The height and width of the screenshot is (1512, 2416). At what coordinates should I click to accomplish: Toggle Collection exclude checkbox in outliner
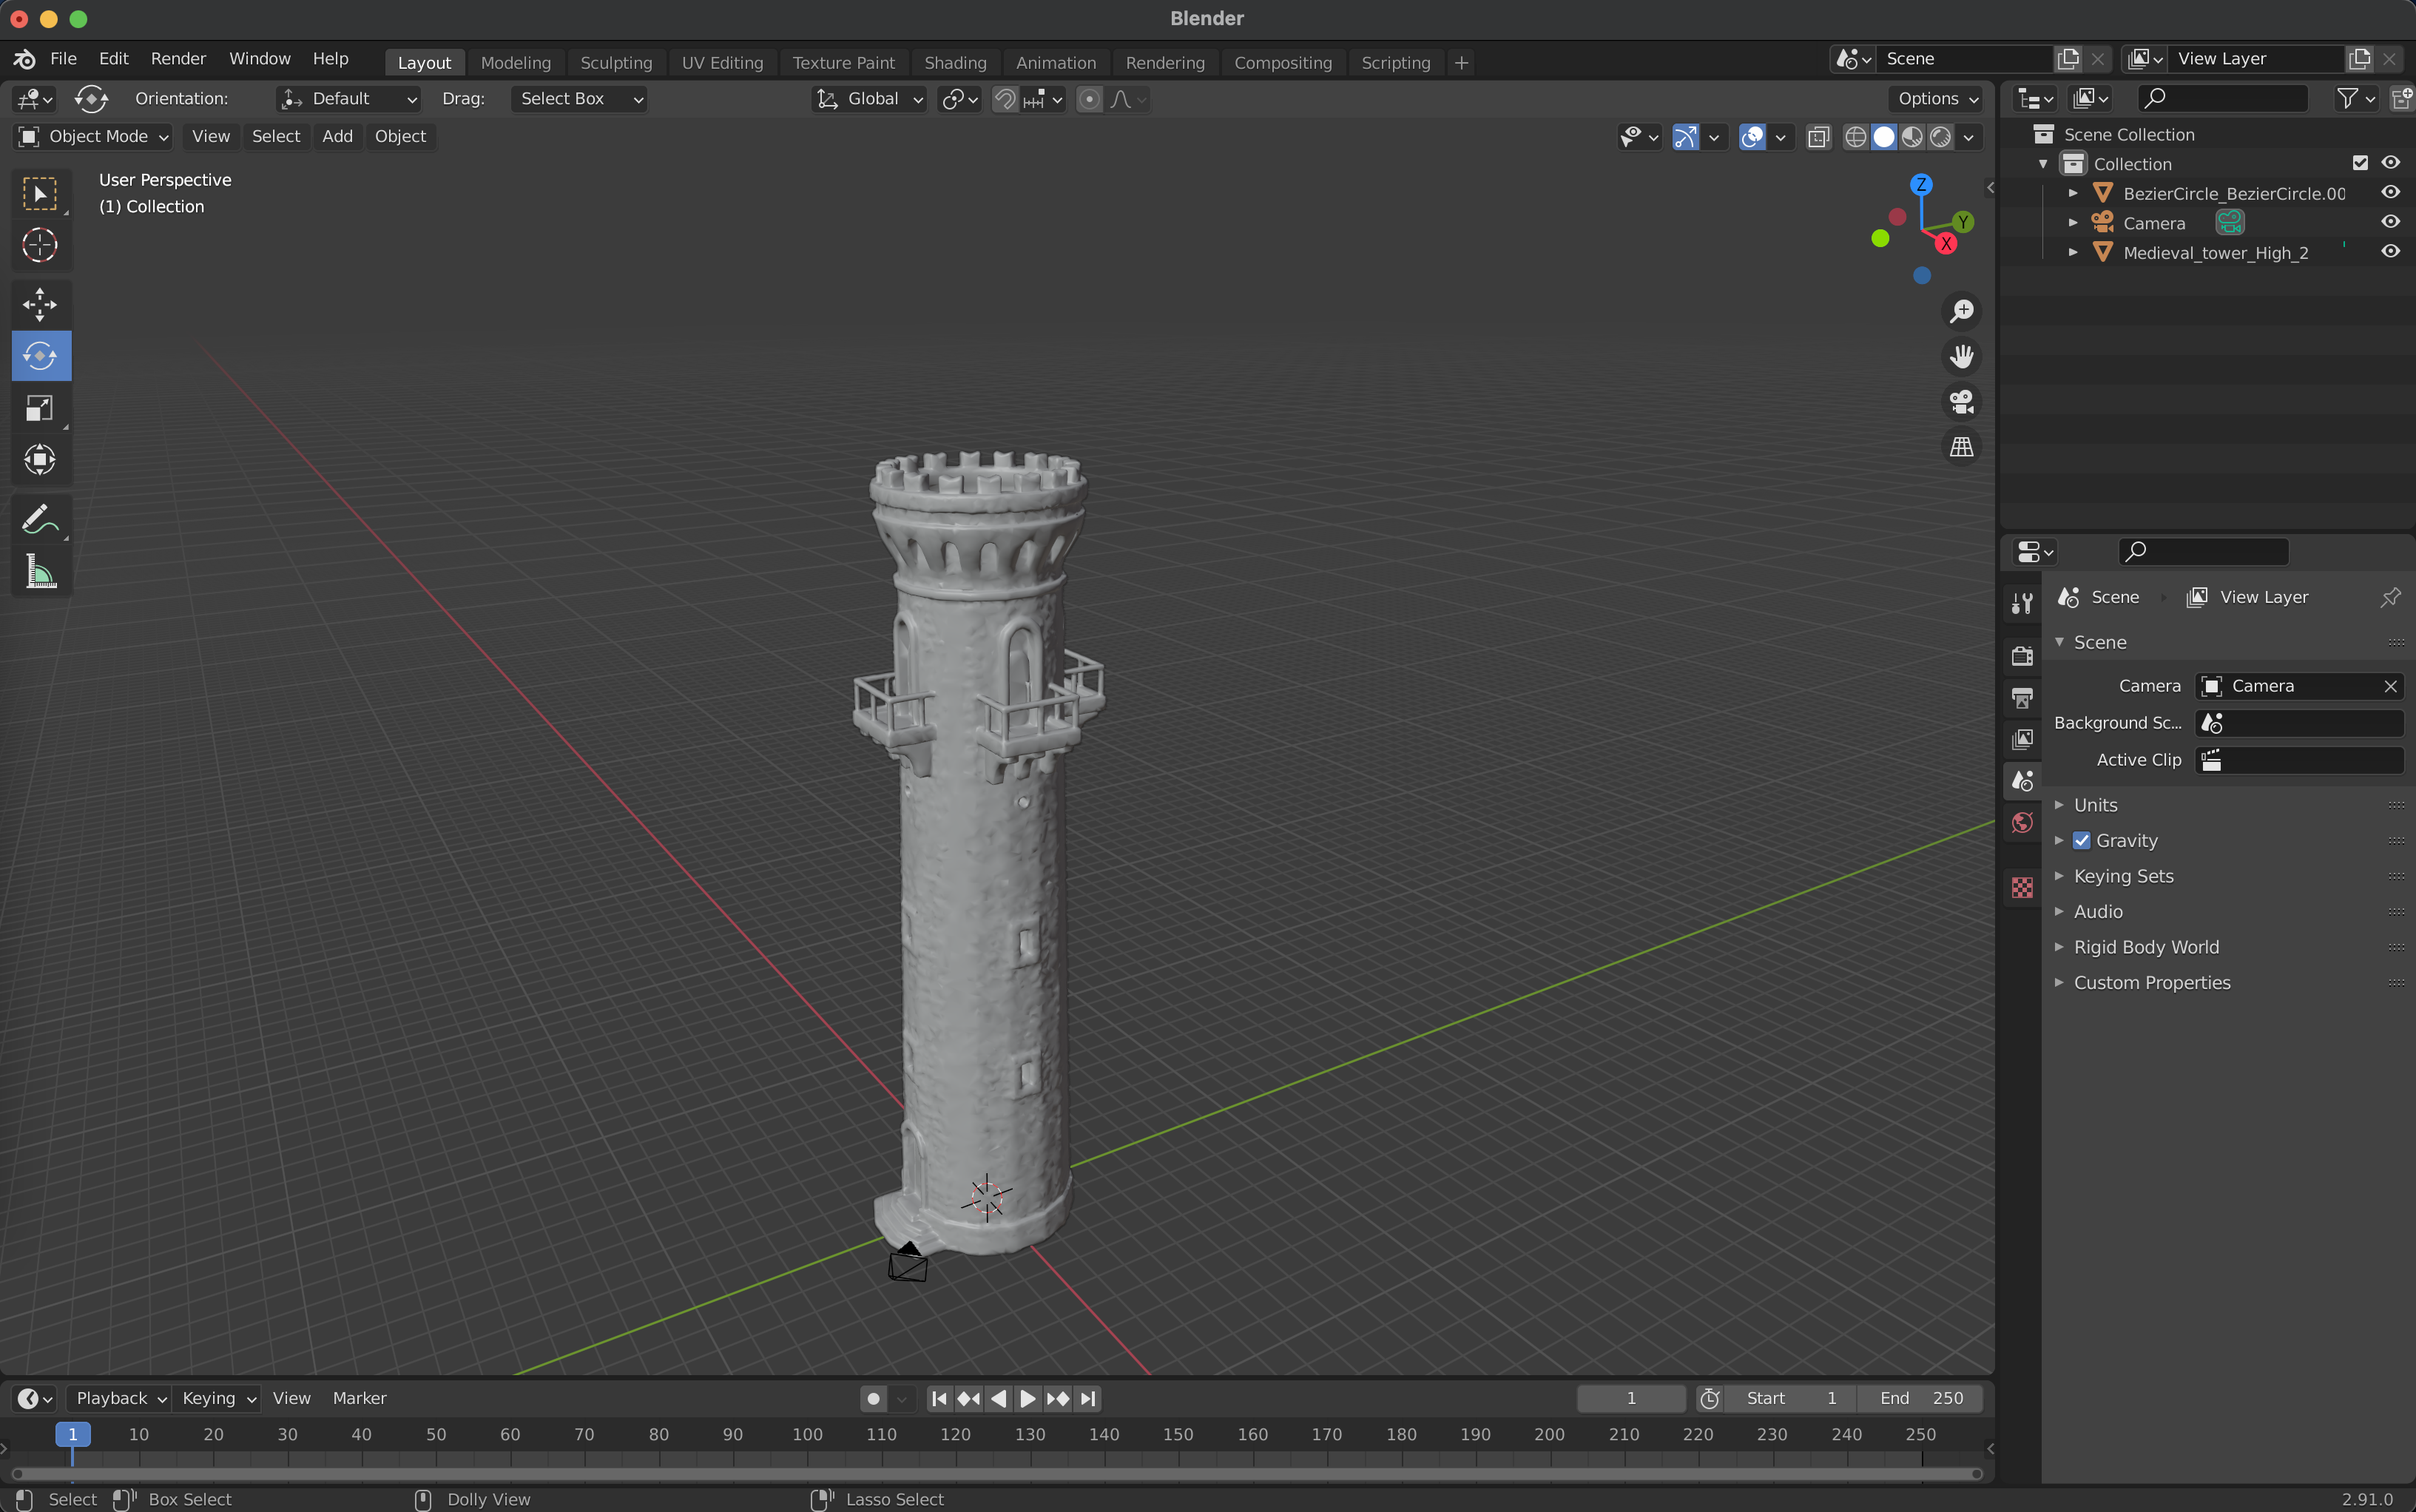[2360, 163]
